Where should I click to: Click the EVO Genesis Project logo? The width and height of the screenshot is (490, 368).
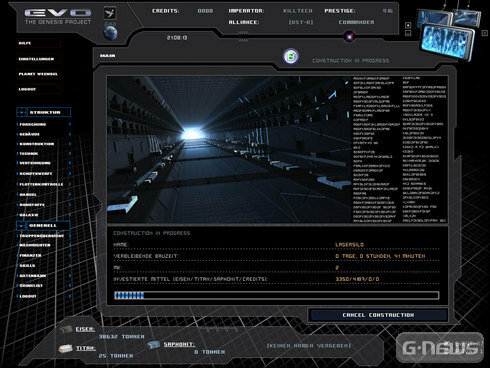click(x=58, y=16)
